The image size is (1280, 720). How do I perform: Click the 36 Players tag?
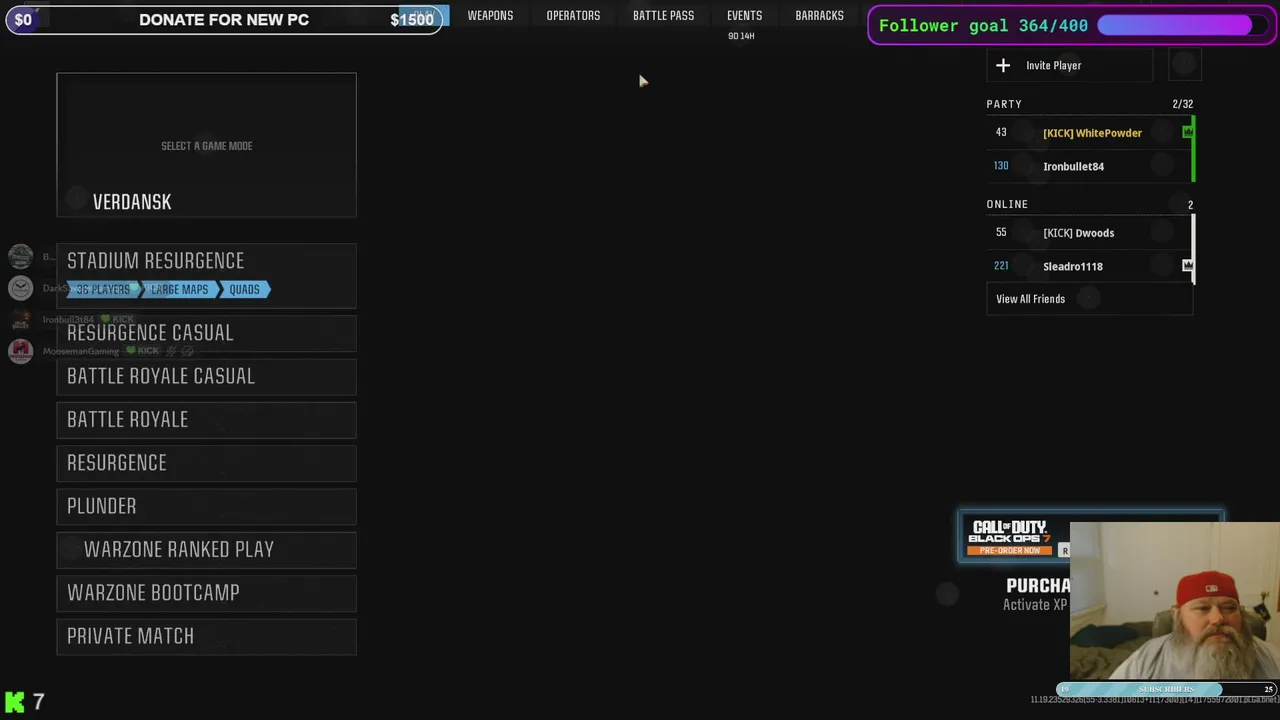click(x=104, y=289)
